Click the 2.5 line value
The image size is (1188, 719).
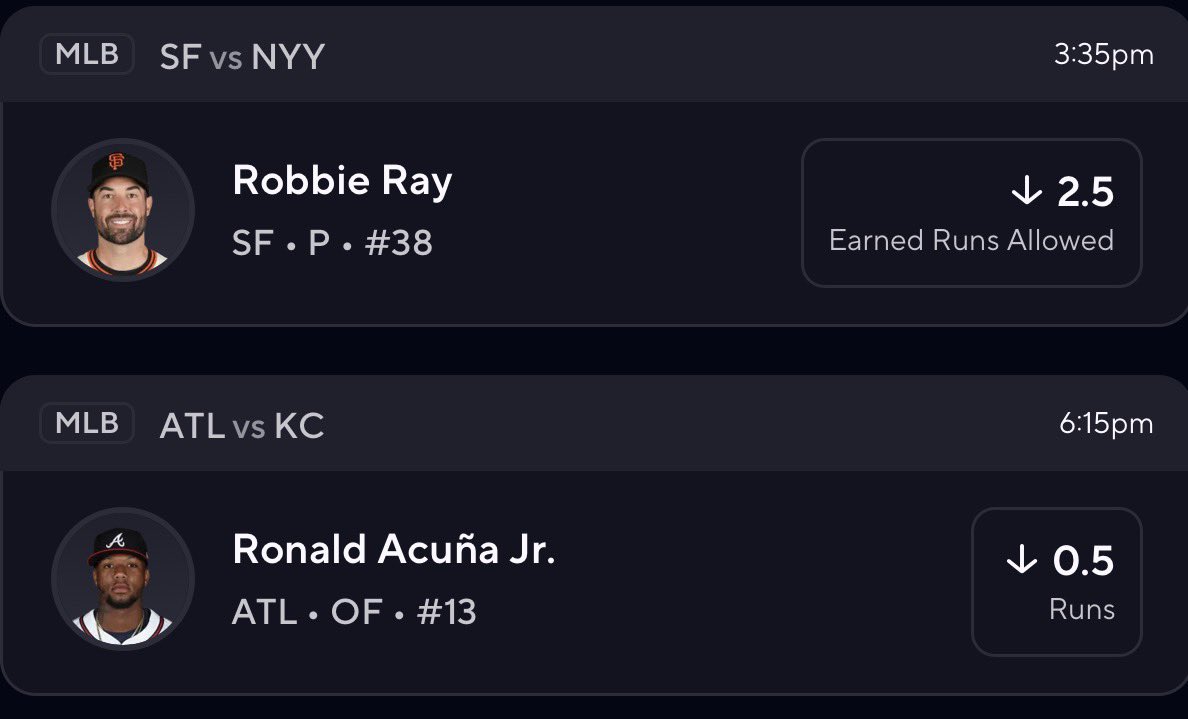pyautogui.click(x=1085, y=192)
